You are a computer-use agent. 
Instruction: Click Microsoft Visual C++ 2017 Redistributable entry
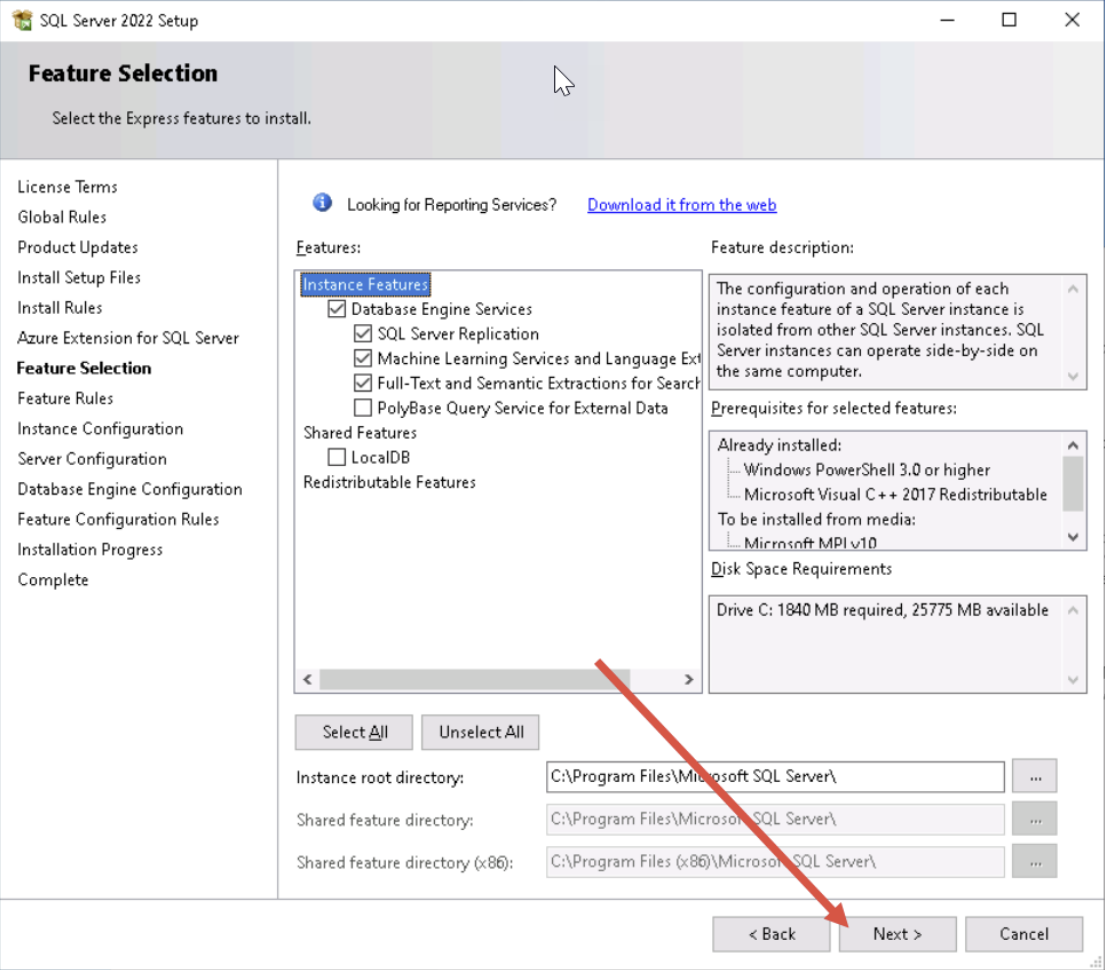pyautogui.click(x=896, y=494)
